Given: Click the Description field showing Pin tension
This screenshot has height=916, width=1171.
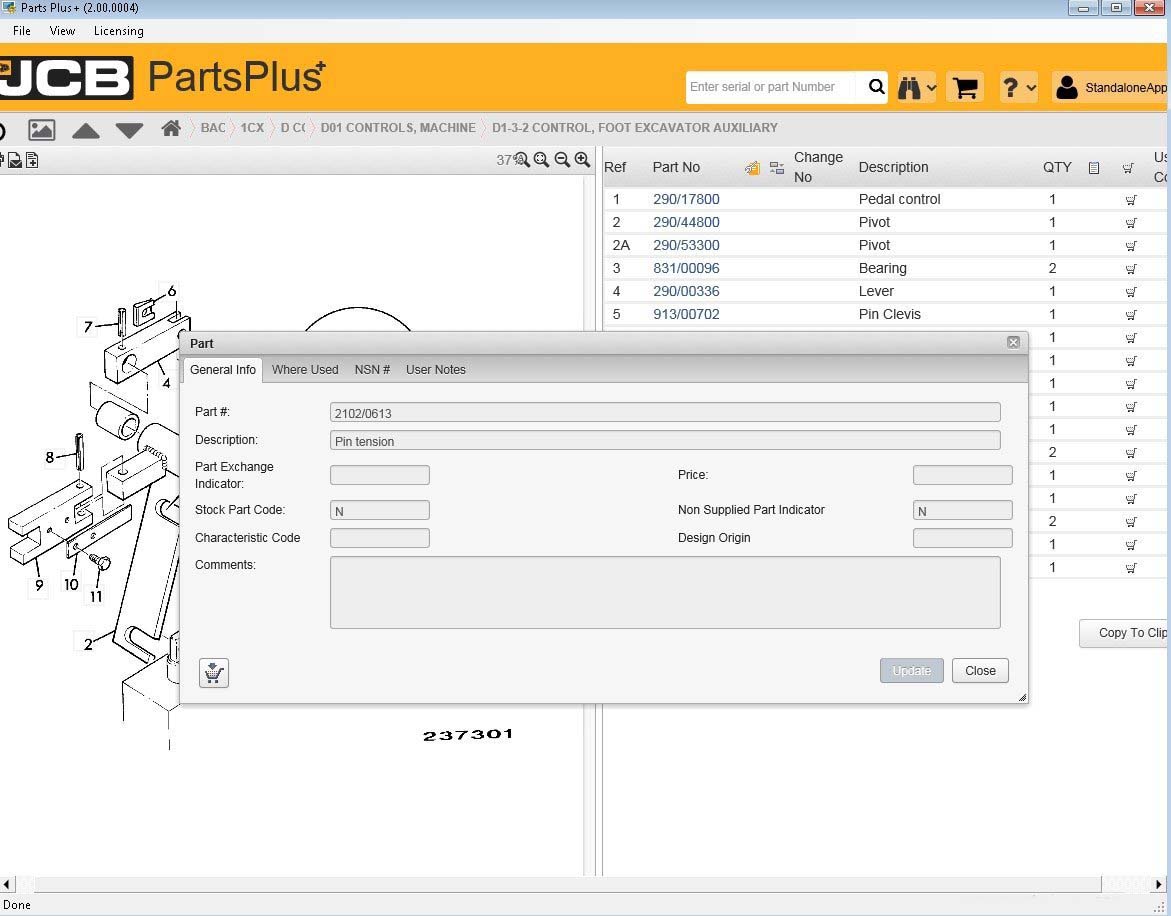Looking at the screenshot, I should pyautogui.click(x=665, y=440).
